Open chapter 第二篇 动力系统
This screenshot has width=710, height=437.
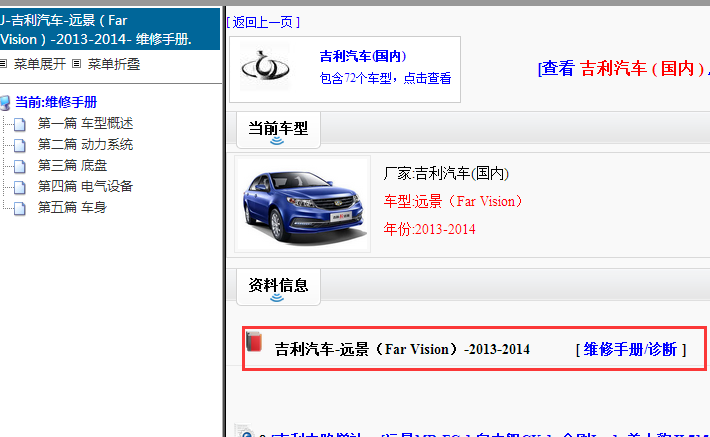[x=85, y=144]
